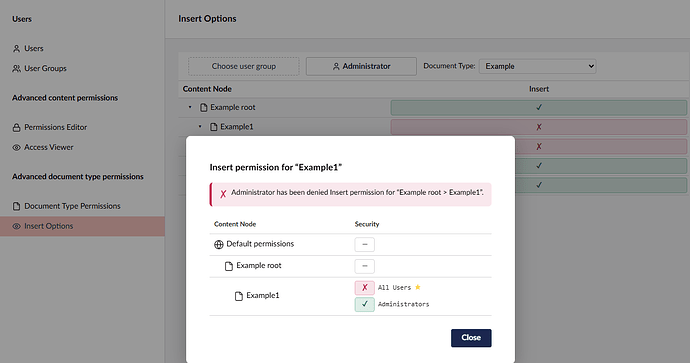The image size is (690, 363).
Task: Click green Insert checkmark cell for Example root
Action: click(539, 108)
